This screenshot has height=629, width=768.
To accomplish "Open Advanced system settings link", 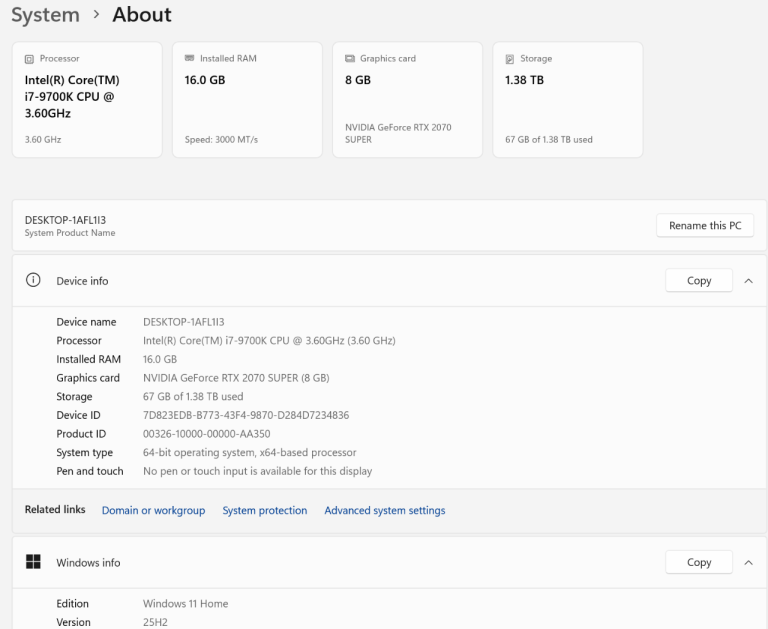I will click(x=385, y=510).
